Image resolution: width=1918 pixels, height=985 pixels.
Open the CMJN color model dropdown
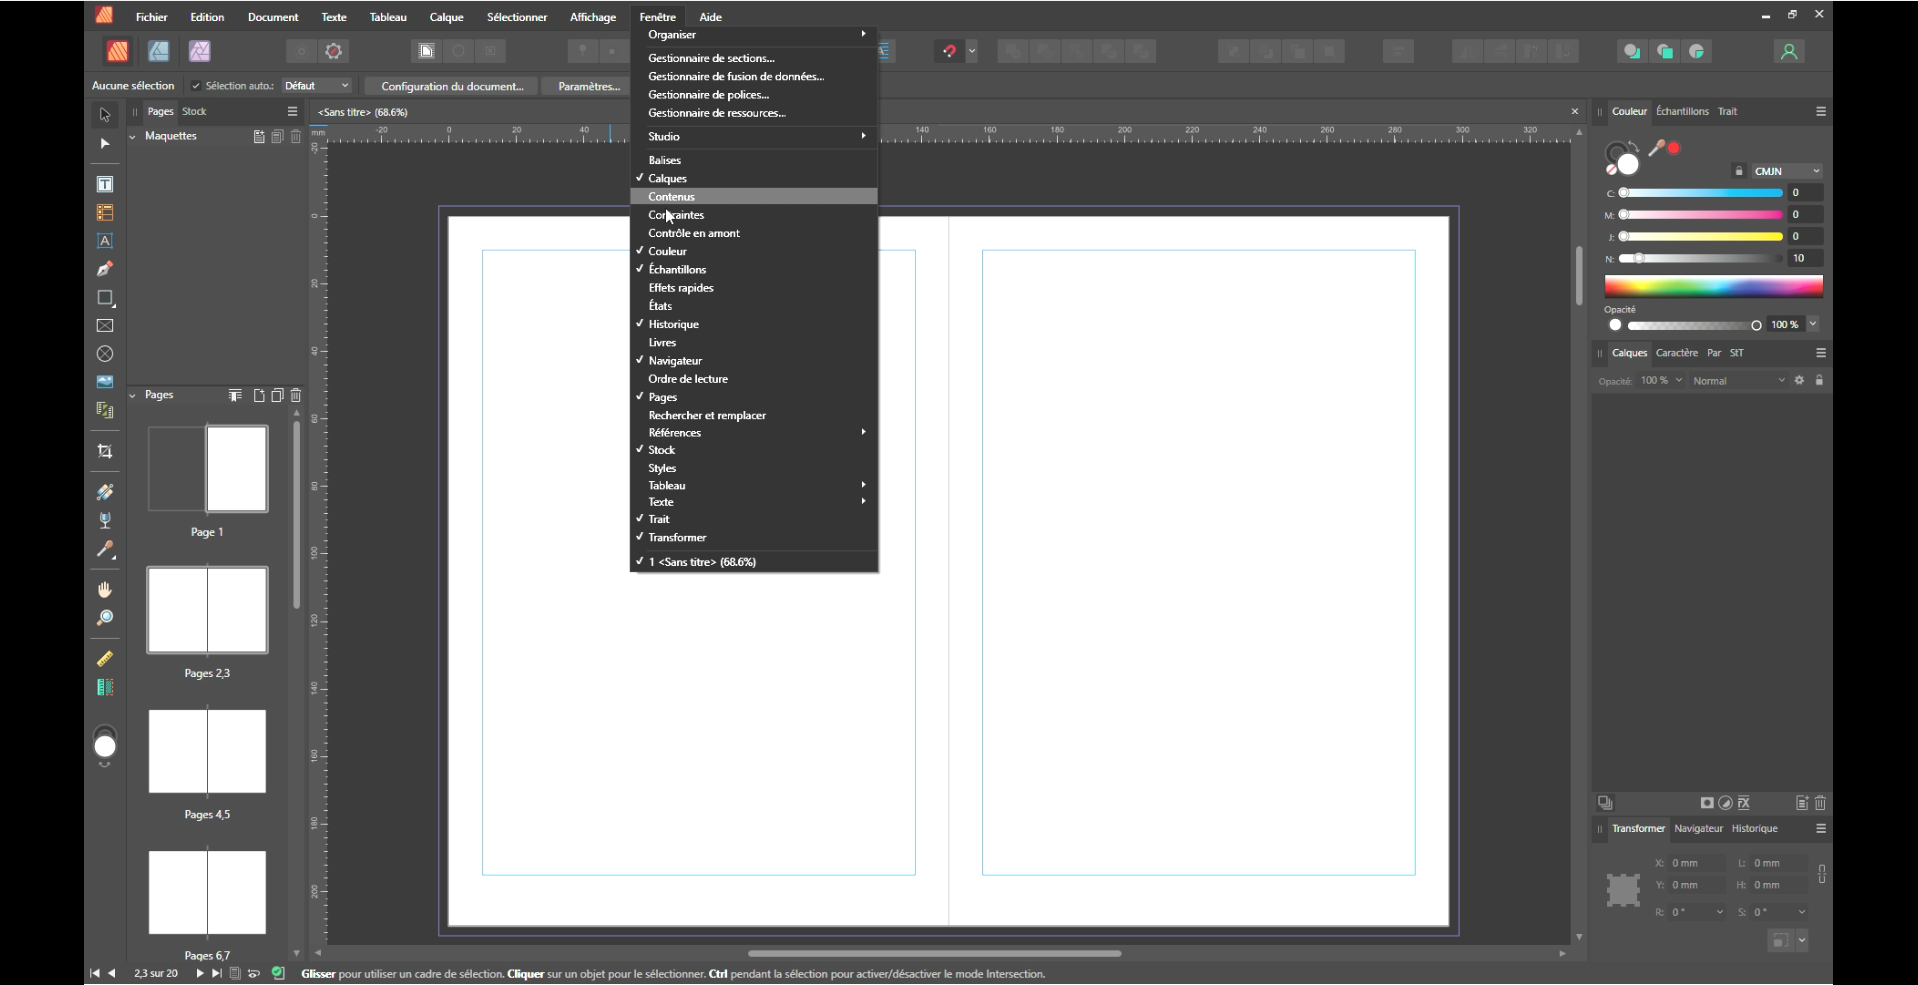pyautogui.click(x=1787, y=171)
